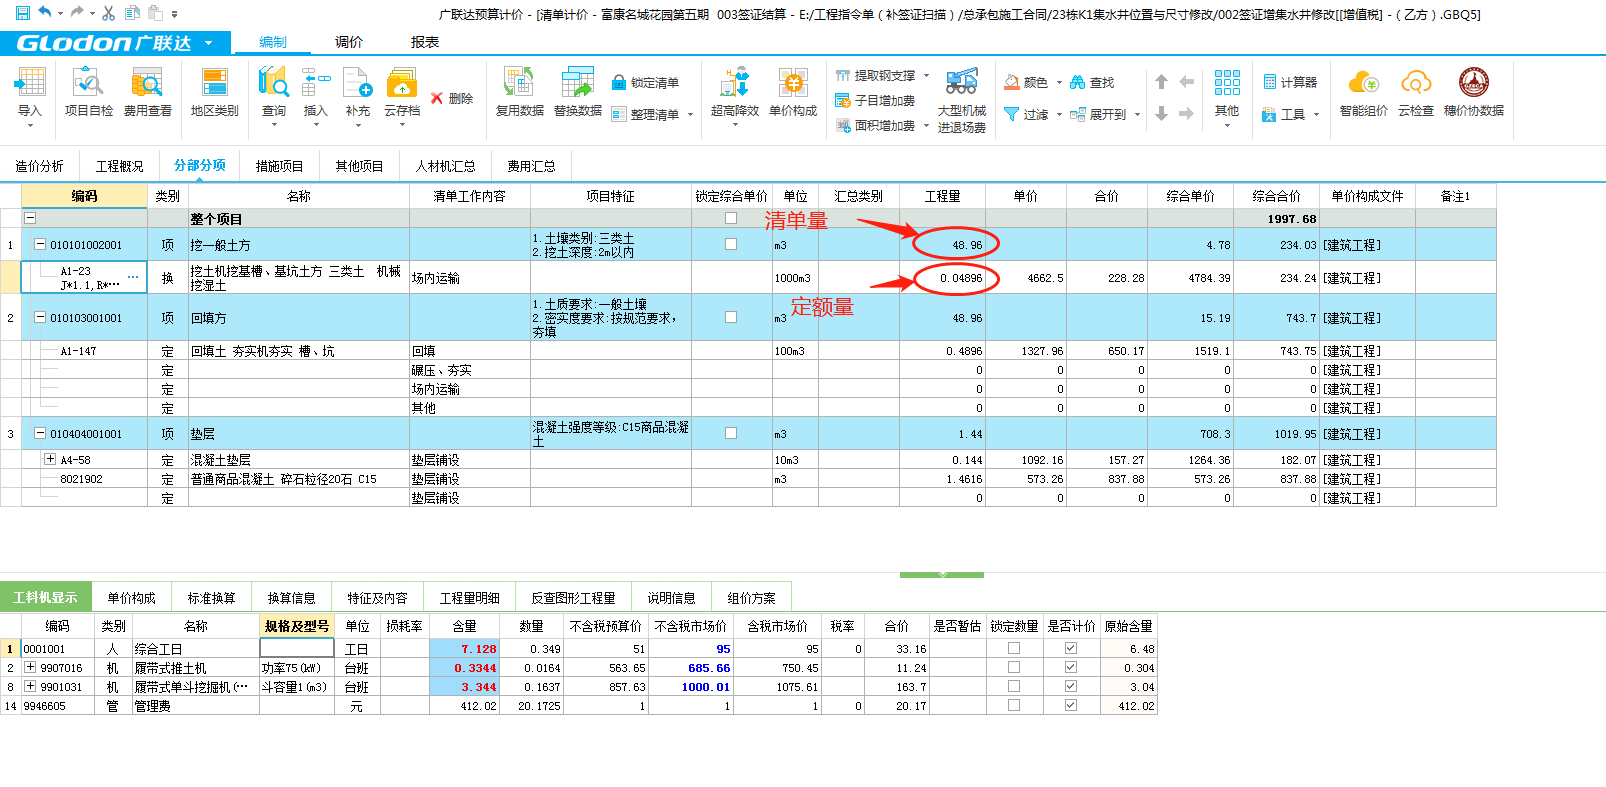Toggle 锁定数量 checkbox for 履带式推土机 row
1606x787 pixels.
(x=1014, y=667)
